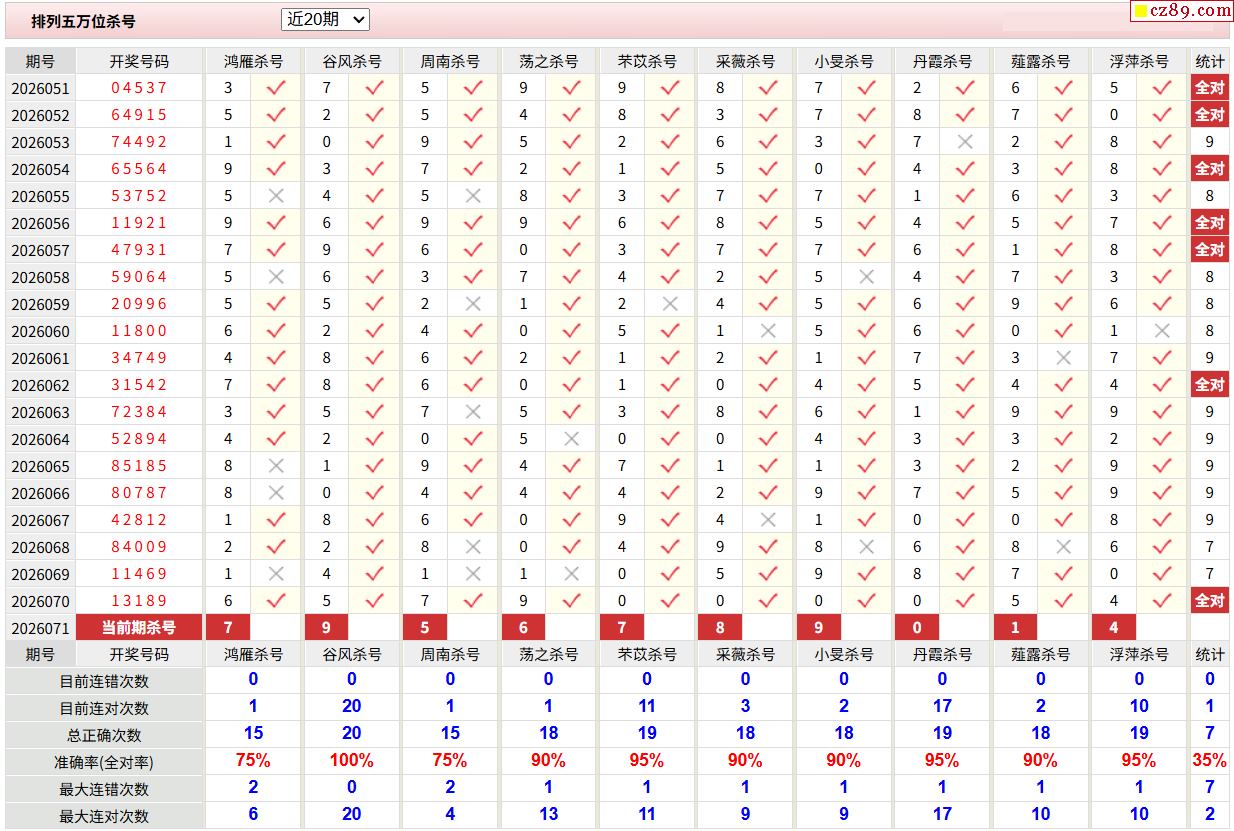Click the gray cross for 丹霞杀号 in 2026053
This screenshot has width=1234, height=831.
point(965,142)
